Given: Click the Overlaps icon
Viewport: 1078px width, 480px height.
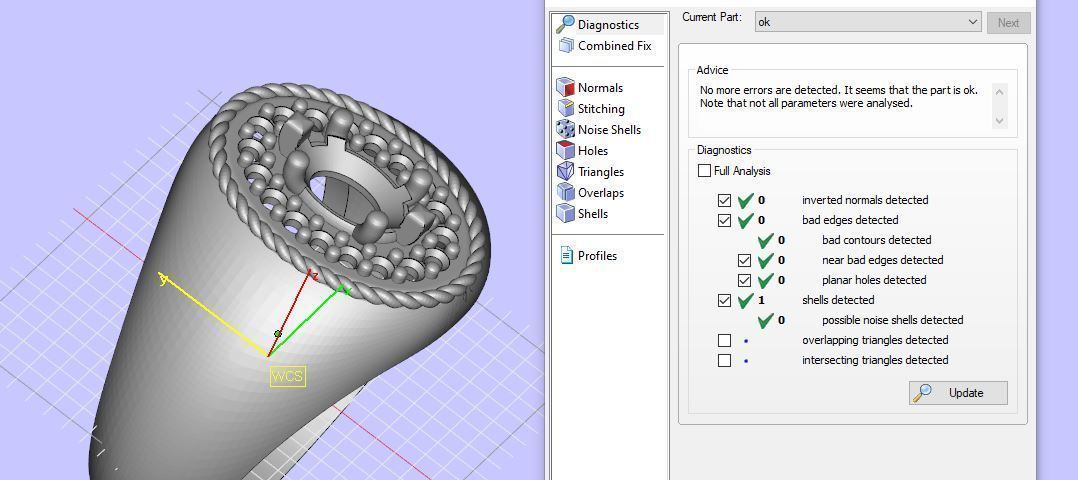Looking at the screenshot, I should [x=565, y=193].
